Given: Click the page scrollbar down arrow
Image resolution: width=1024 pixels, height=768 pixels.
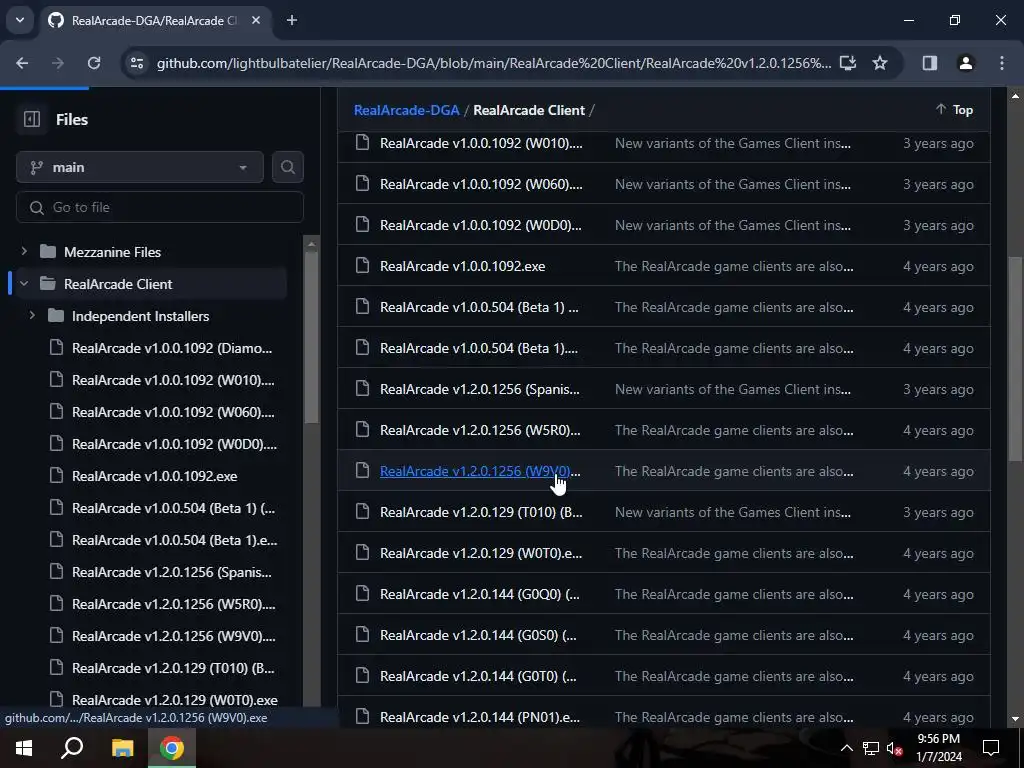Looking at the screenshot, I should point(1015,719).
